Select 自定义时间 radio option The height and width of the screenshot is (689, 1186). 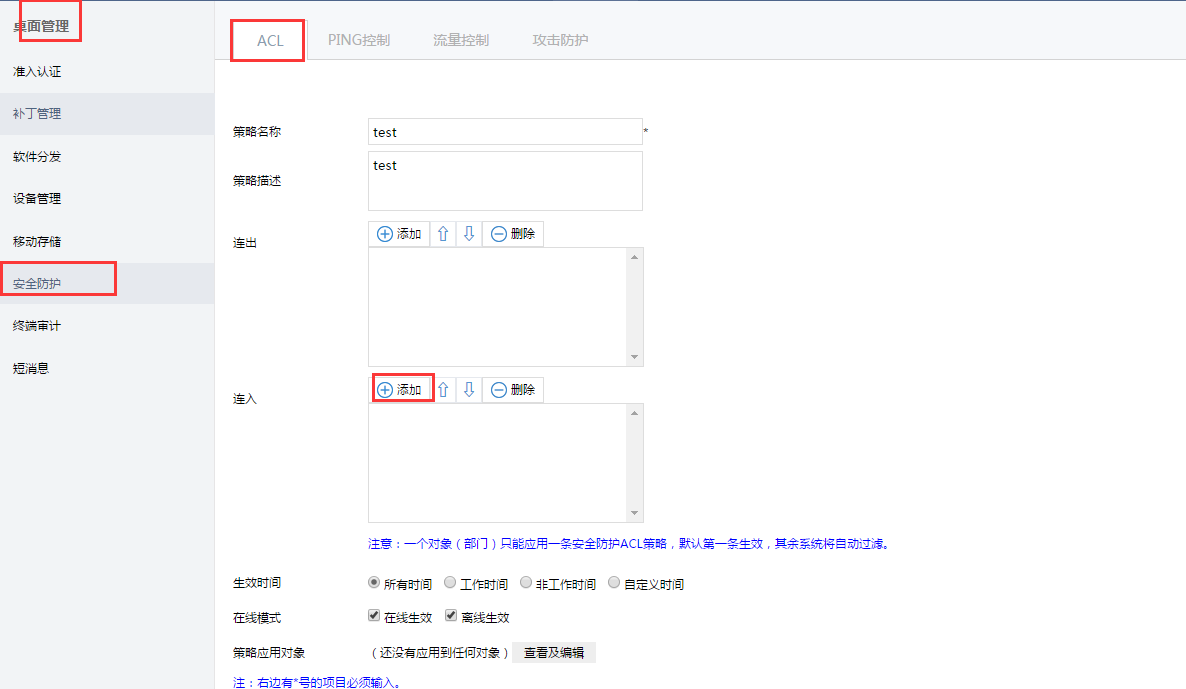point(614,582)
